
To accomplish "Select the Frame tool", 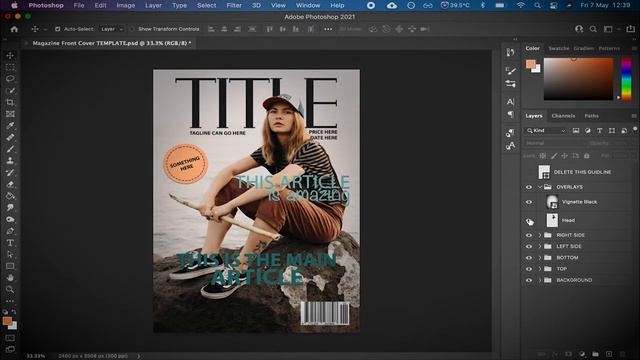I will tap(10, 114).
